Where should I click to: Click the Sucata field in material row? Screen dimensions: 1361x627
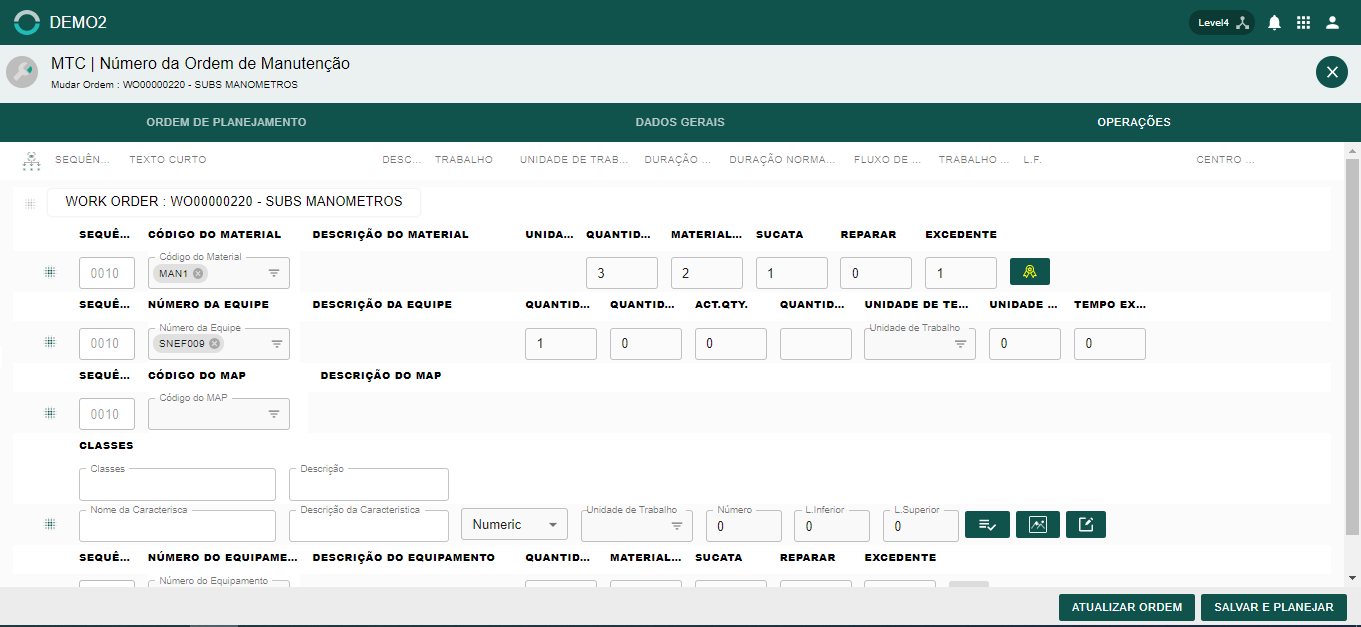[x=792, y=273]
